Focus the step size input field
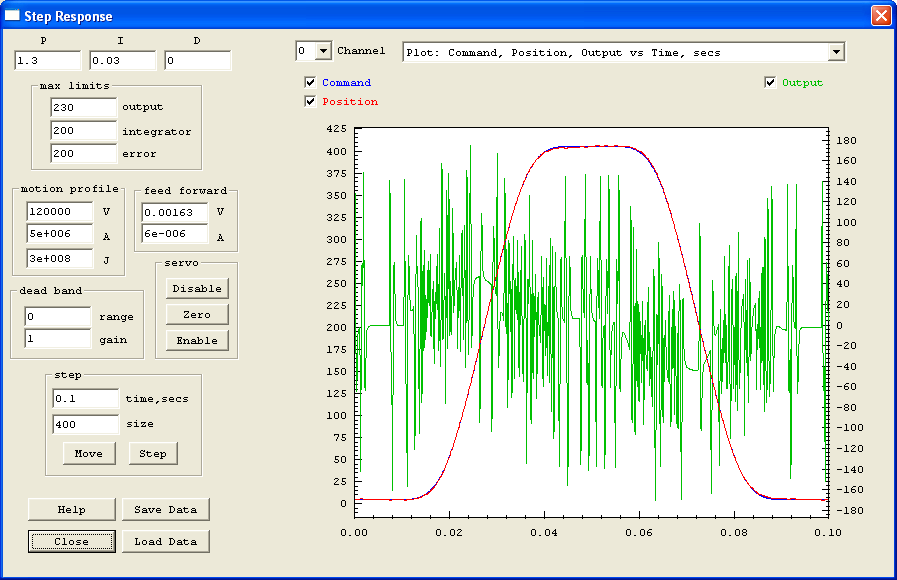This screenshot has height=580, width=897. (85, 424)
